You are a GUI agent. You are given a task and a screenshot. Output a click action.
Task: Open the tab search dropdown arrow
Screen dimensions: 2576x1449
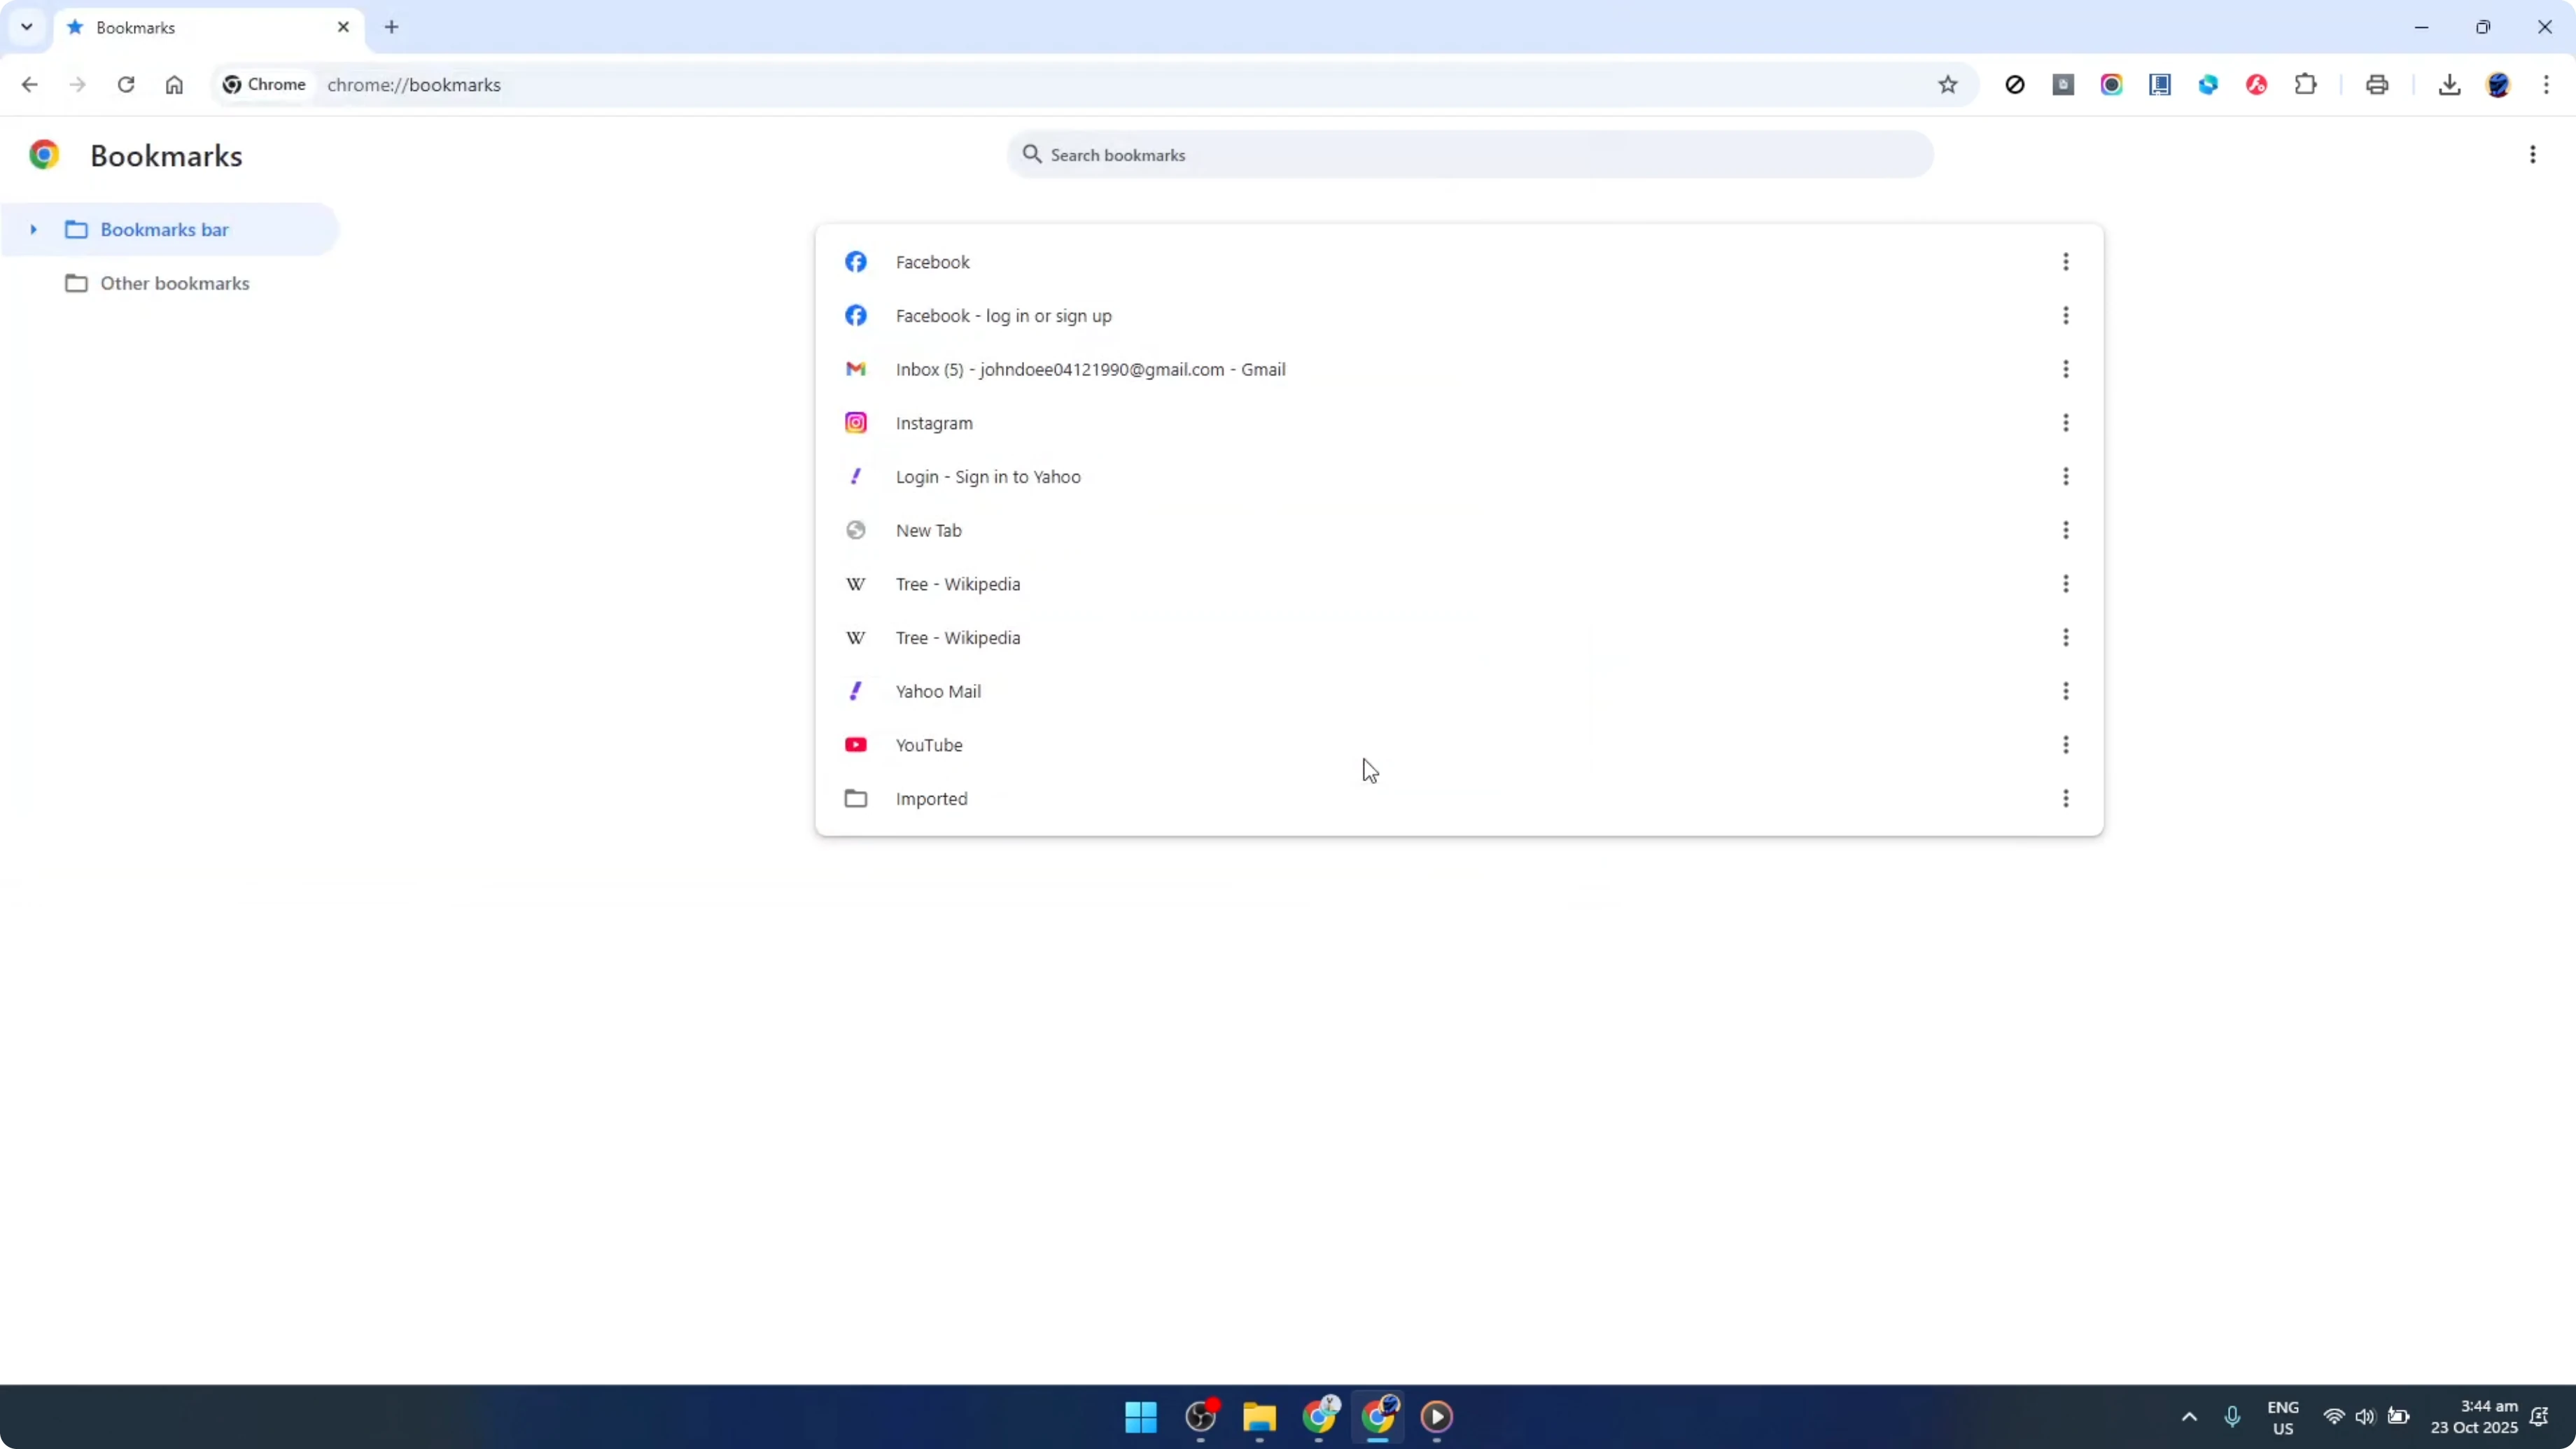coord(27,27)
